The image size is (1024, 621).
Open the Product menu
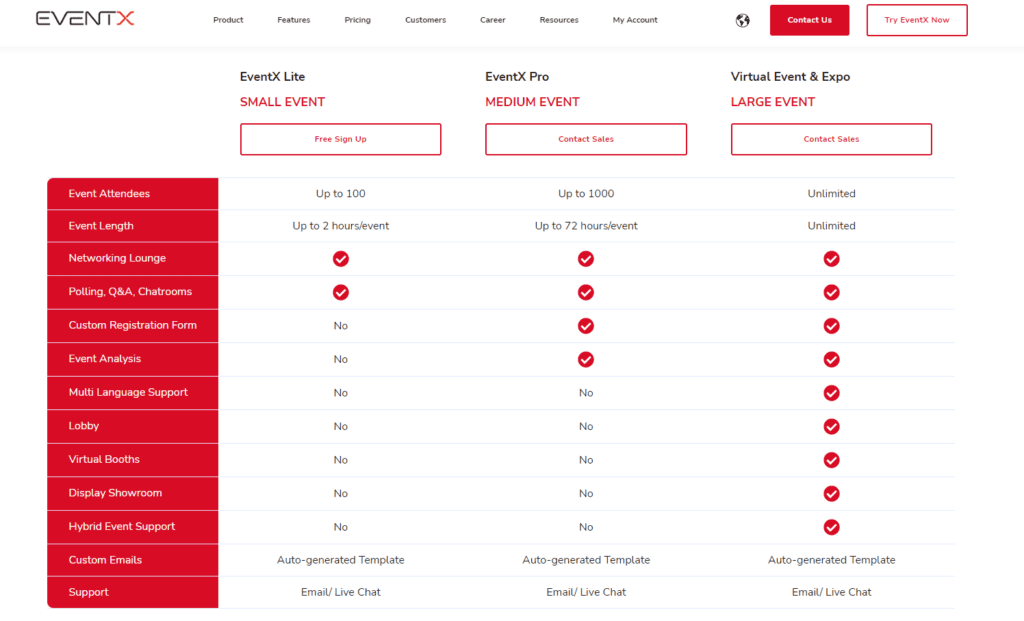[228, 19]
